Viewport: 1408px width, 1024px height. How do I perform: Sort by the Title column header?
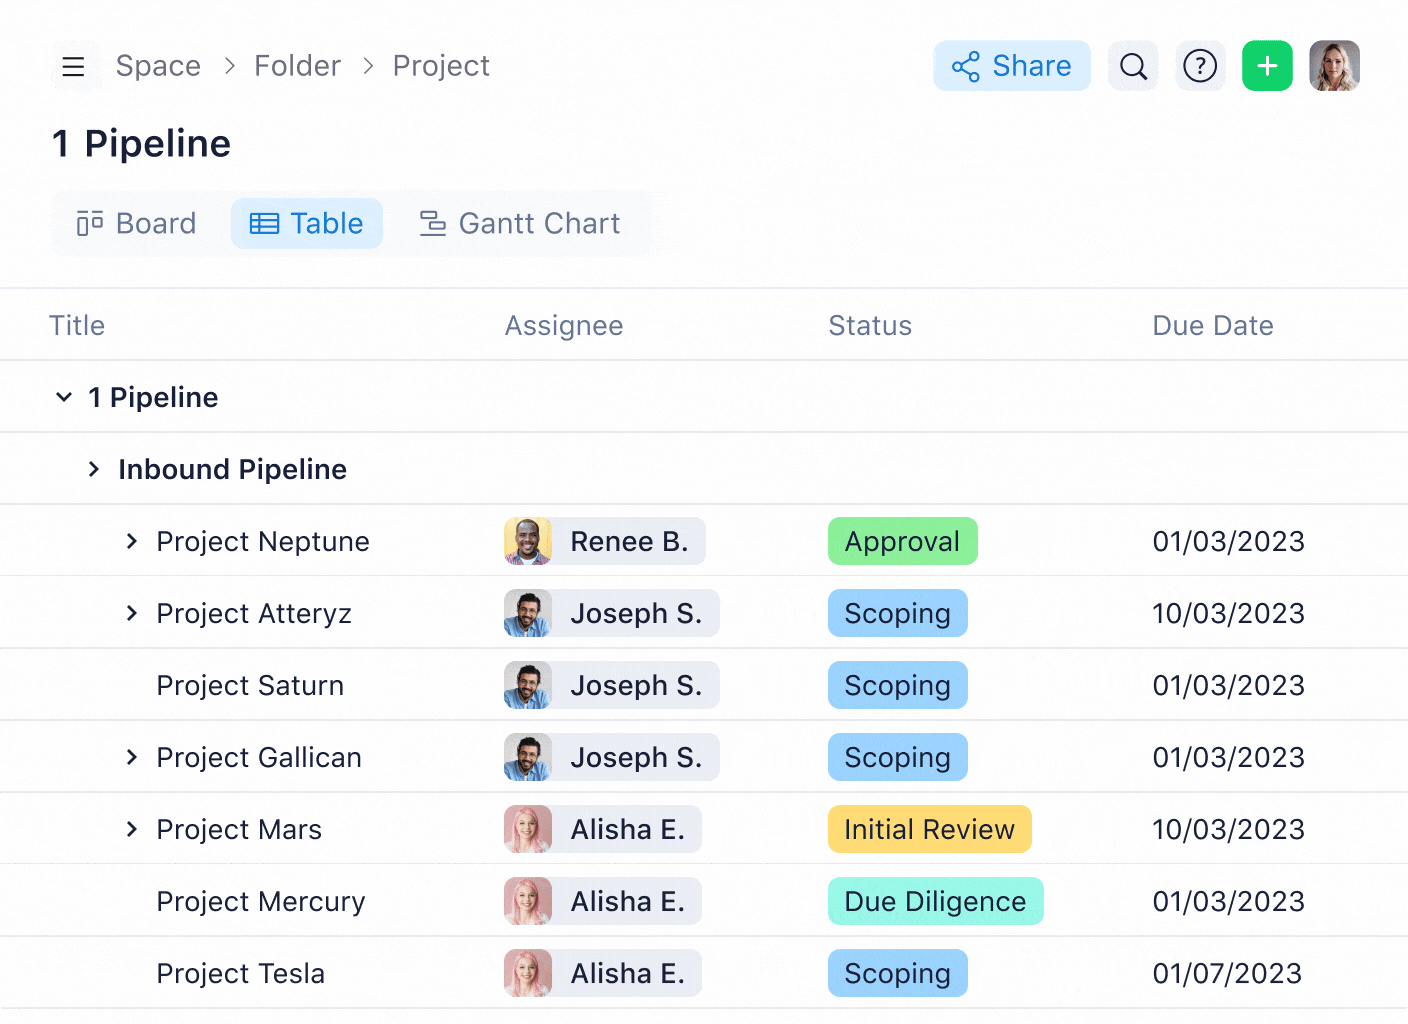point(77,326)
